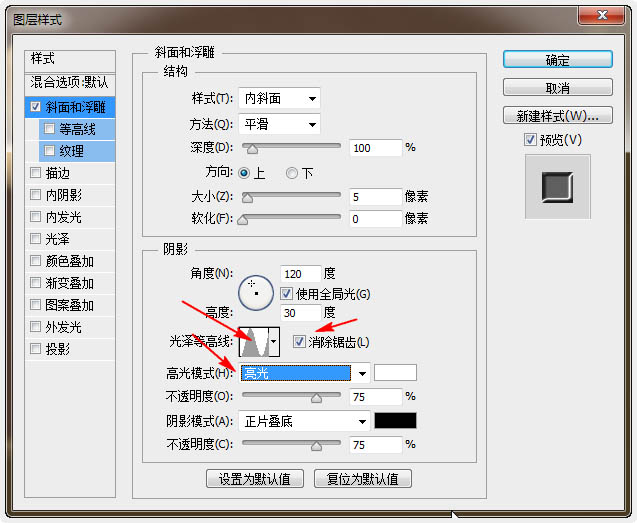Select 混合选项:默认 entry

[x=70, y=83]
